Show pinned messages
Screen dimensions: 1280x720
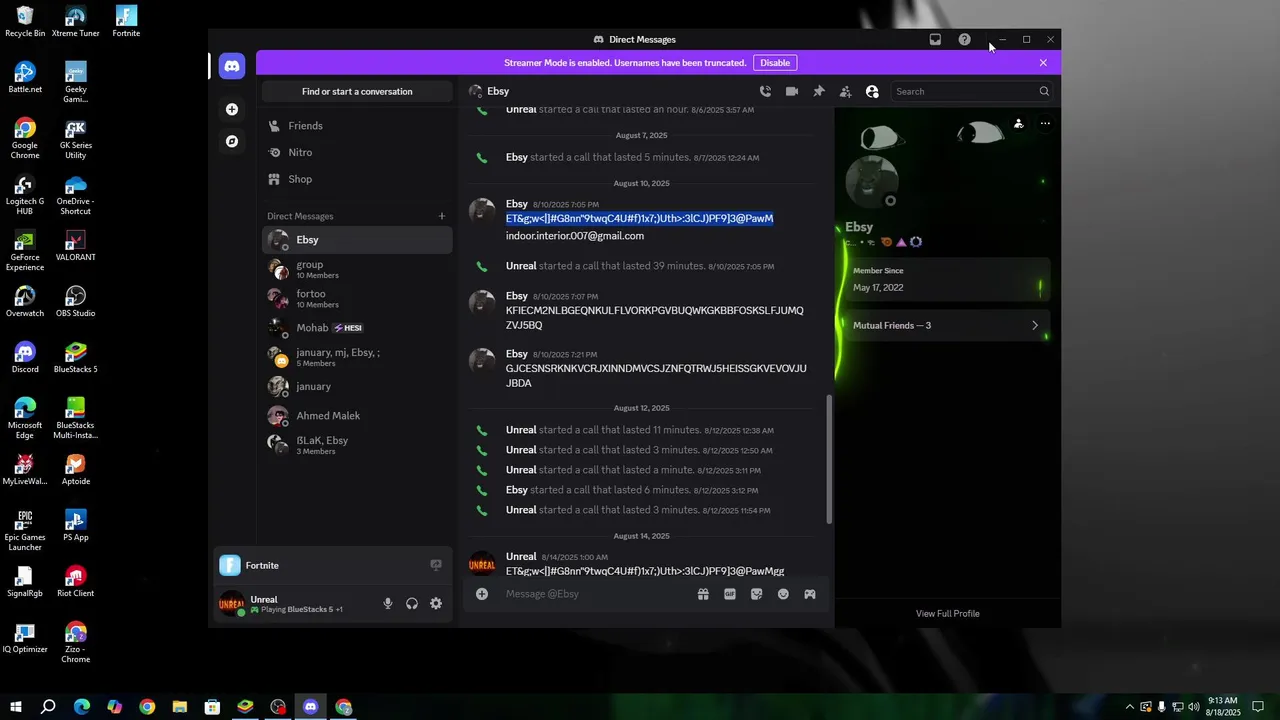[x=819, y=91]
